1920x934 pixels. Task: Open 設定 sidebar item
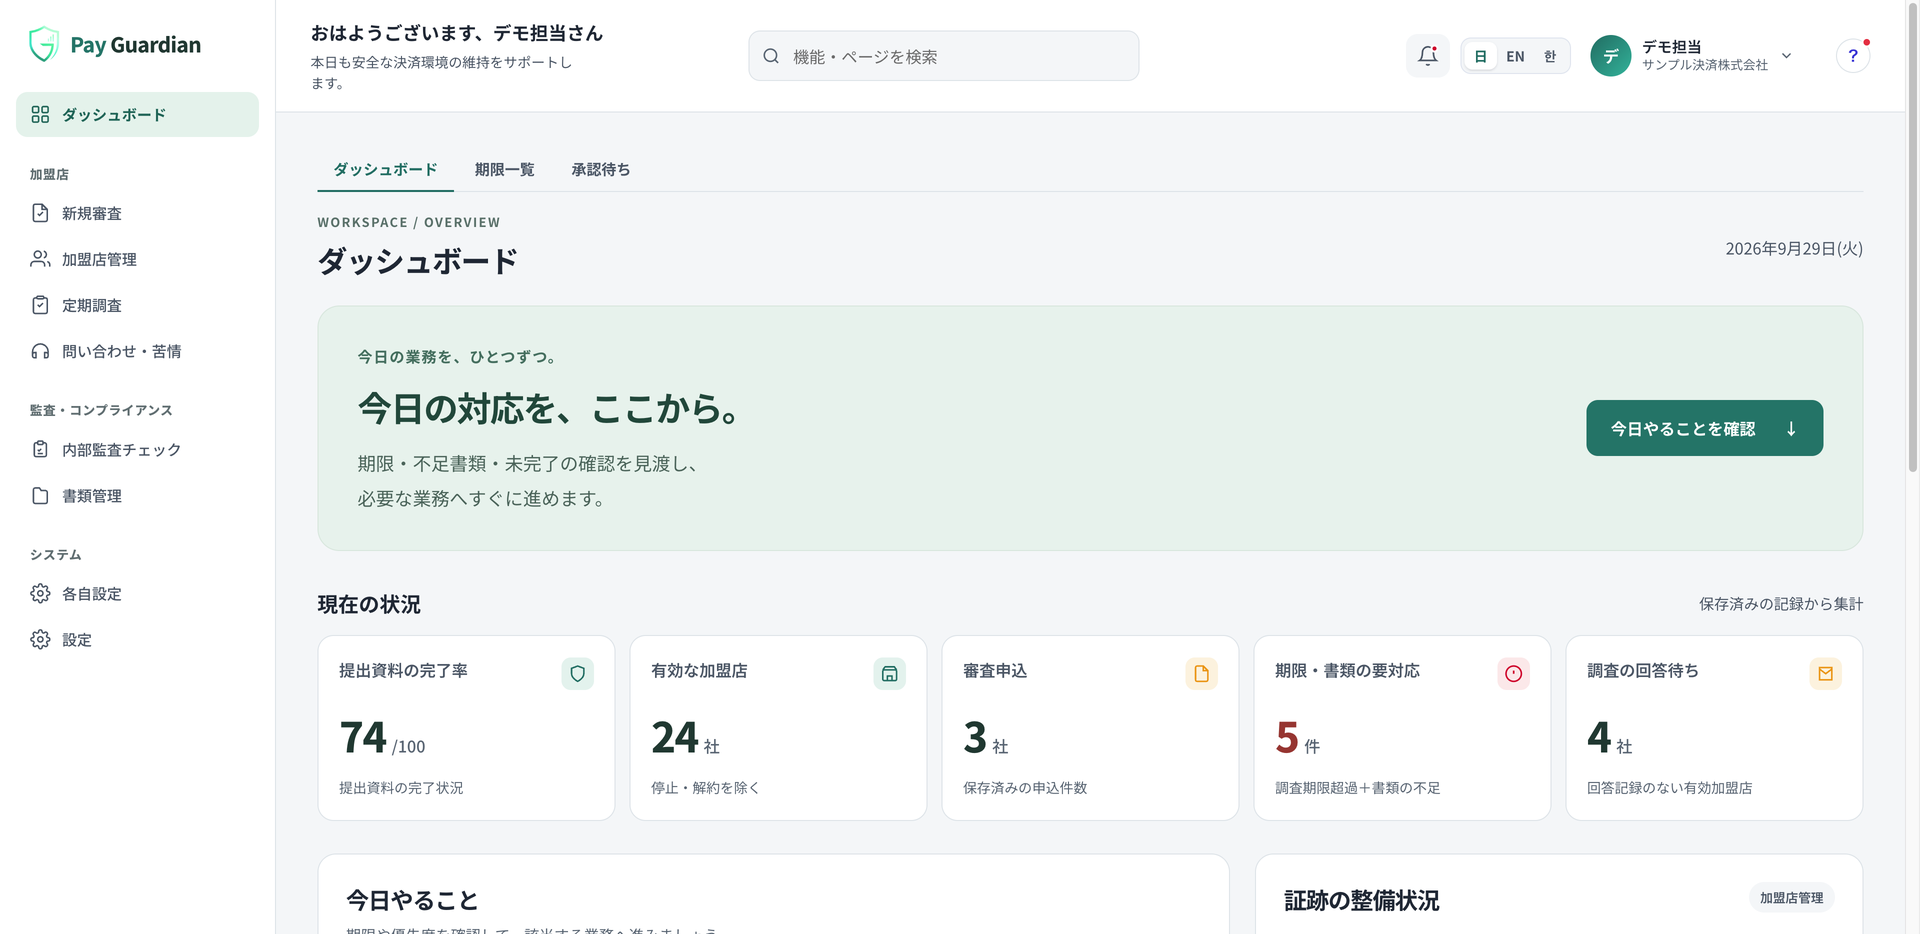(137, 640)
